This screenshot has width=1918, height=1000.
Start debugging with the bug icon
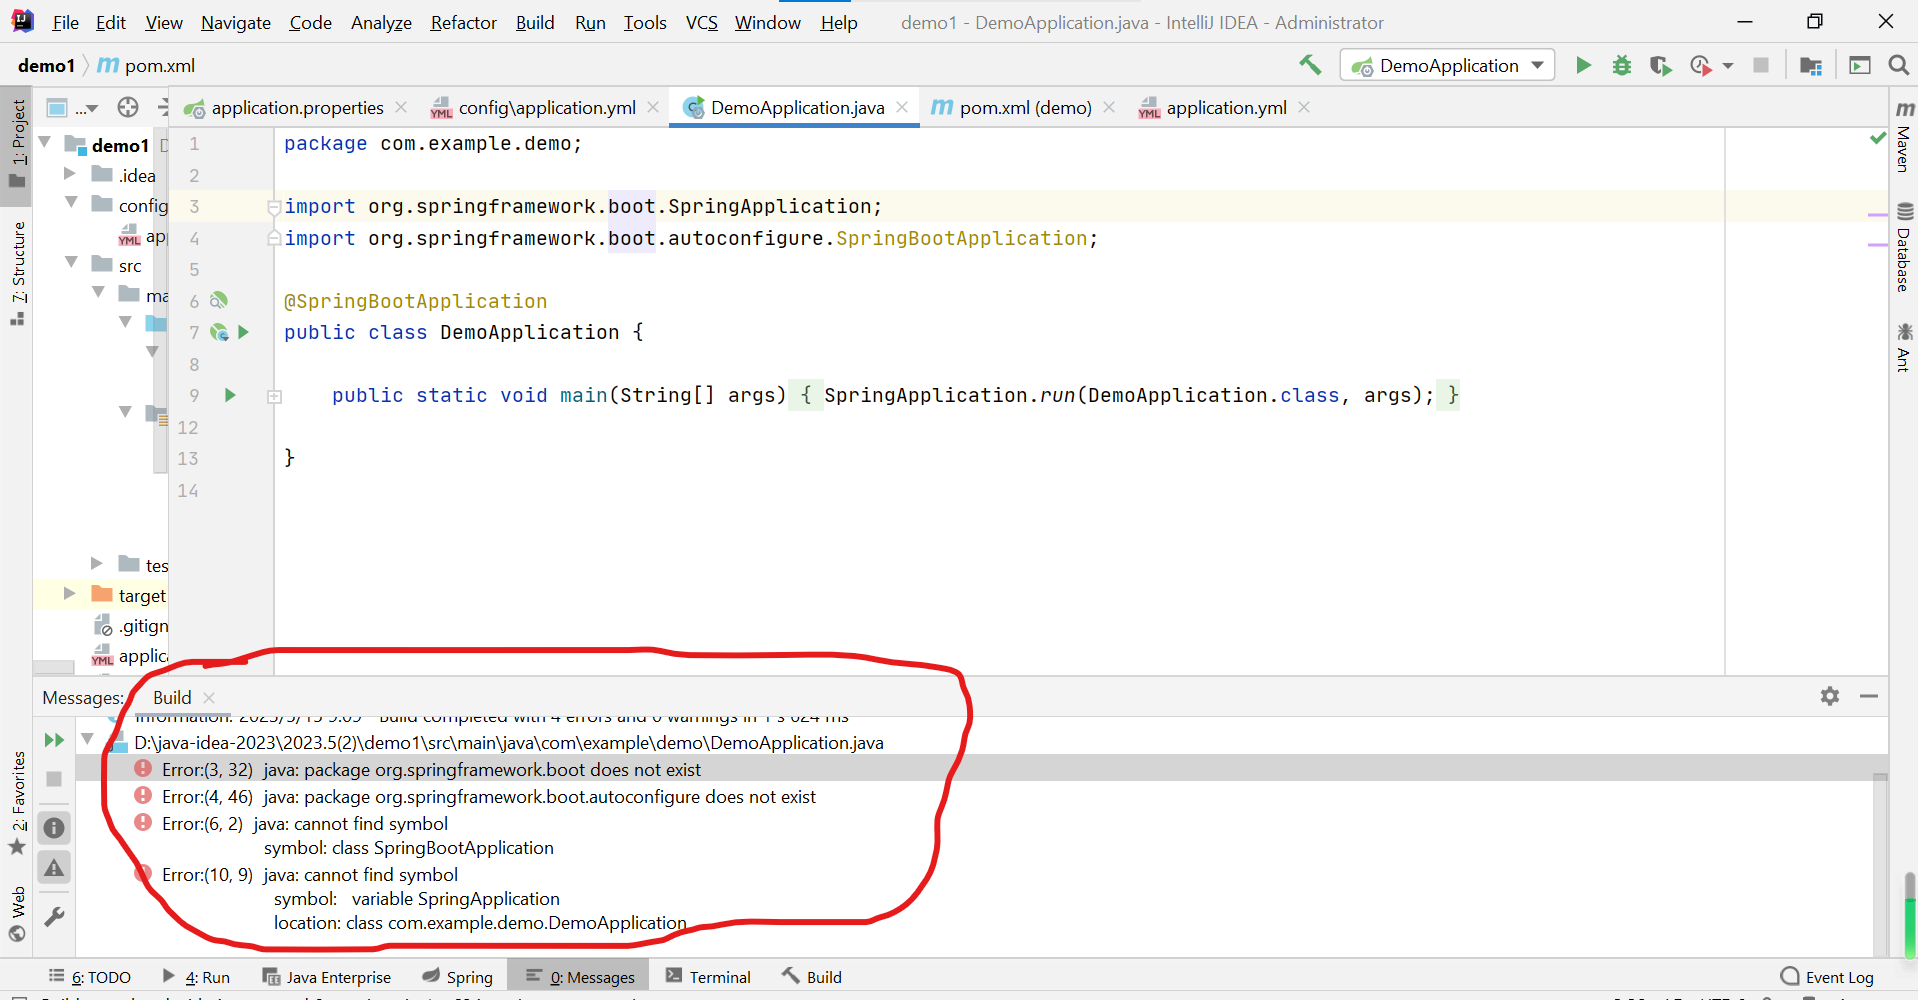(1622, 65)
